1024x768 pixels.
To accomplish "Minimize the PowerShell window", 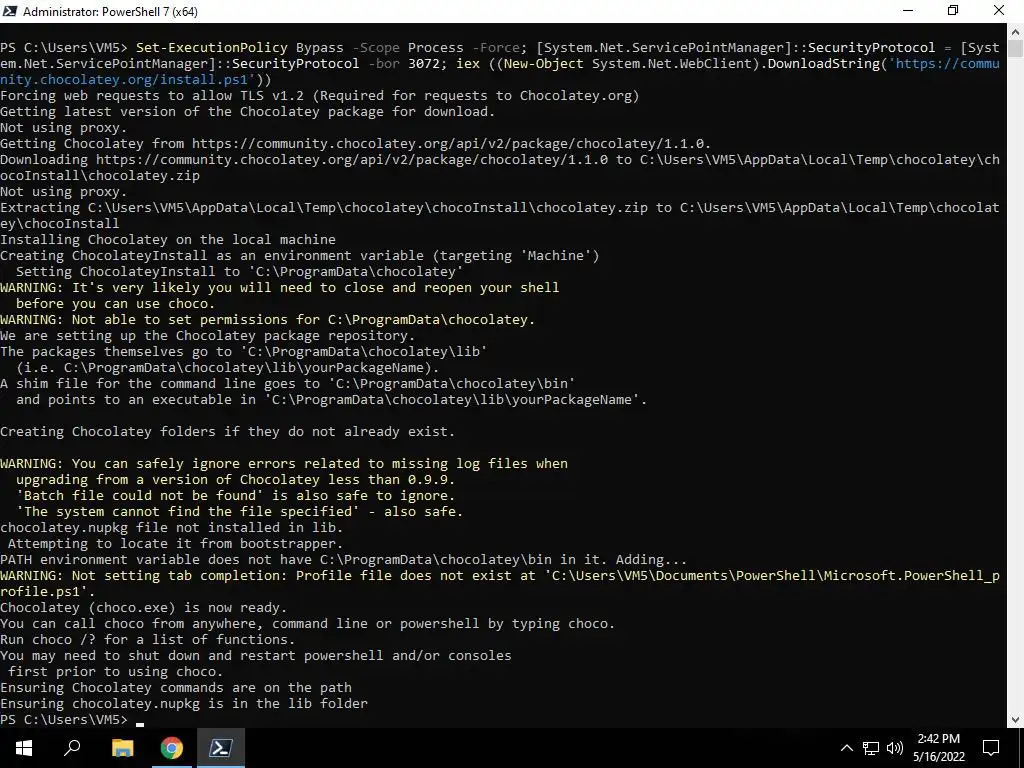I will [908, 11].
